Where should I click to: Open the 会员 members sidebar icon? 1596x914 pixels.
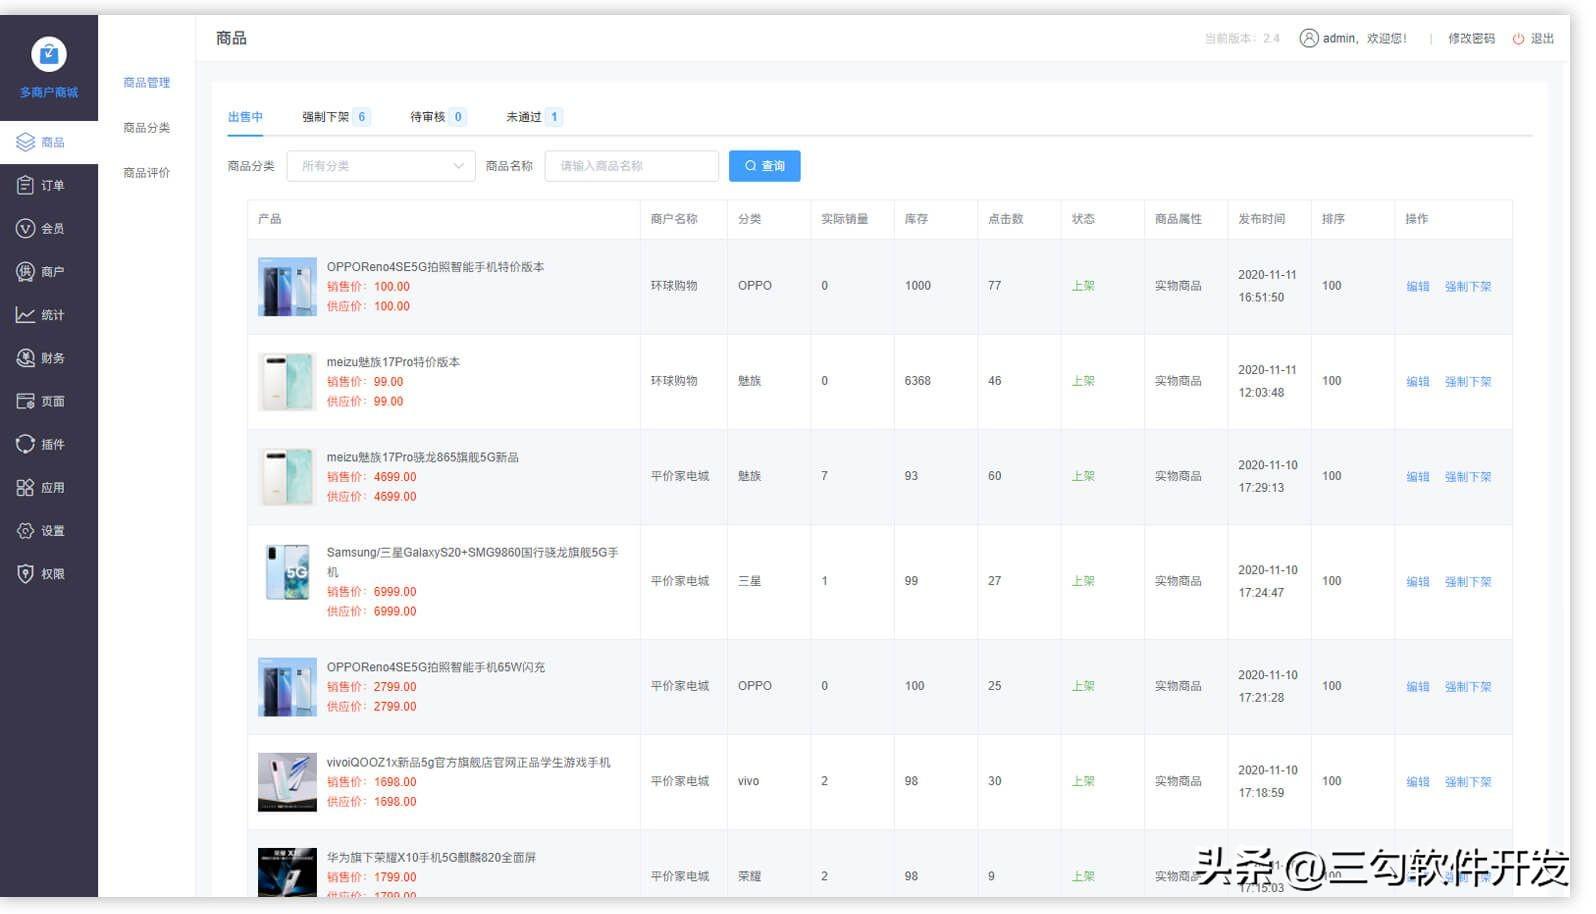point(25,228)
